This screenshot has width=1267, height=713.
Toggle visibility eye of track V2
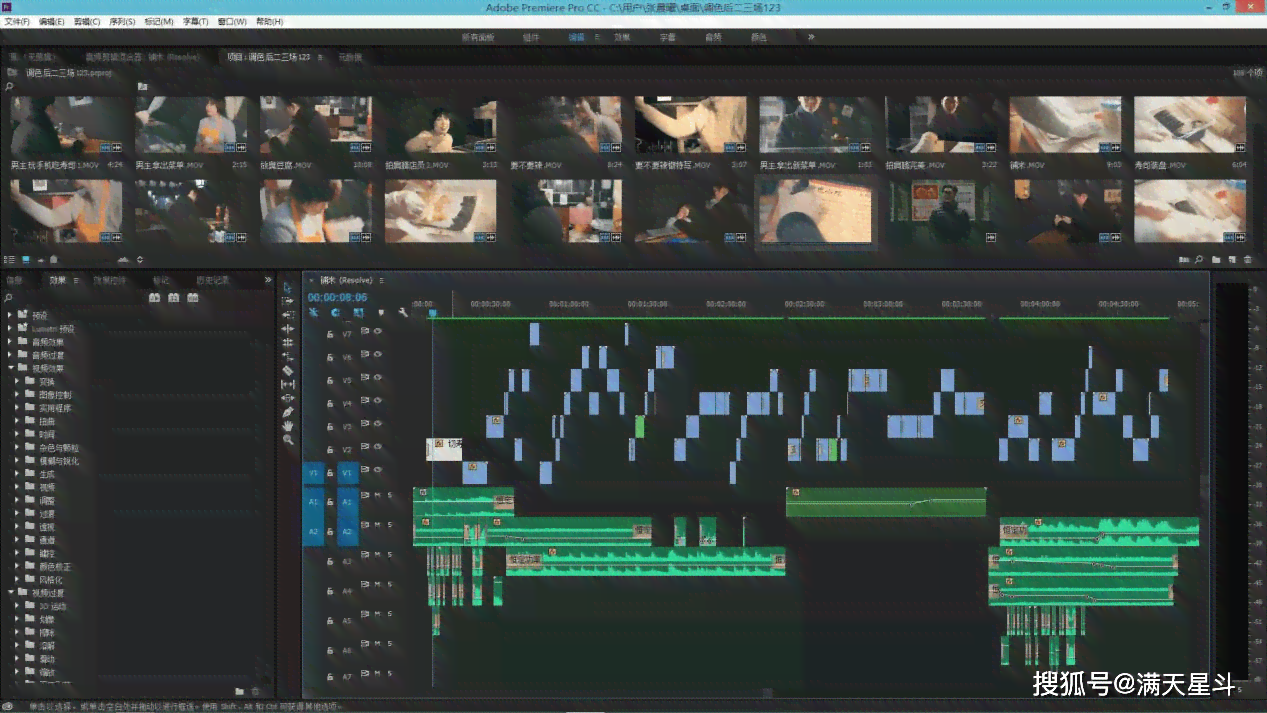(x=378, y=448)
